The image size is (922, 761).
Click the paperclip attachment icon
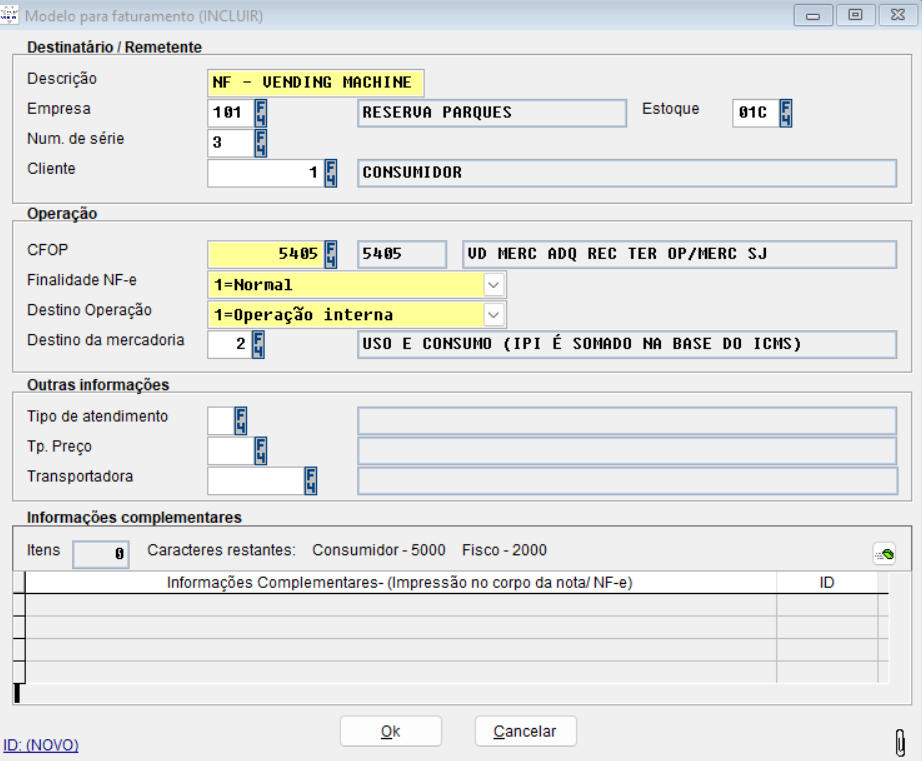click(x=901, y=743)
